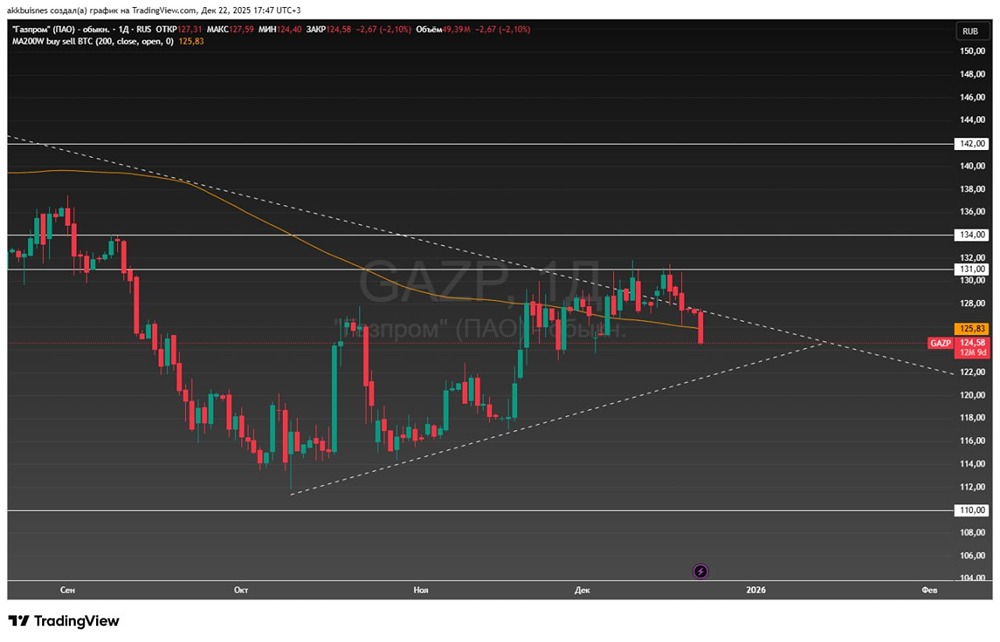This screenshot has width=1000, height=642.
Task: Click the 122,00 price axis tick
Action: [x=972, y=372]
